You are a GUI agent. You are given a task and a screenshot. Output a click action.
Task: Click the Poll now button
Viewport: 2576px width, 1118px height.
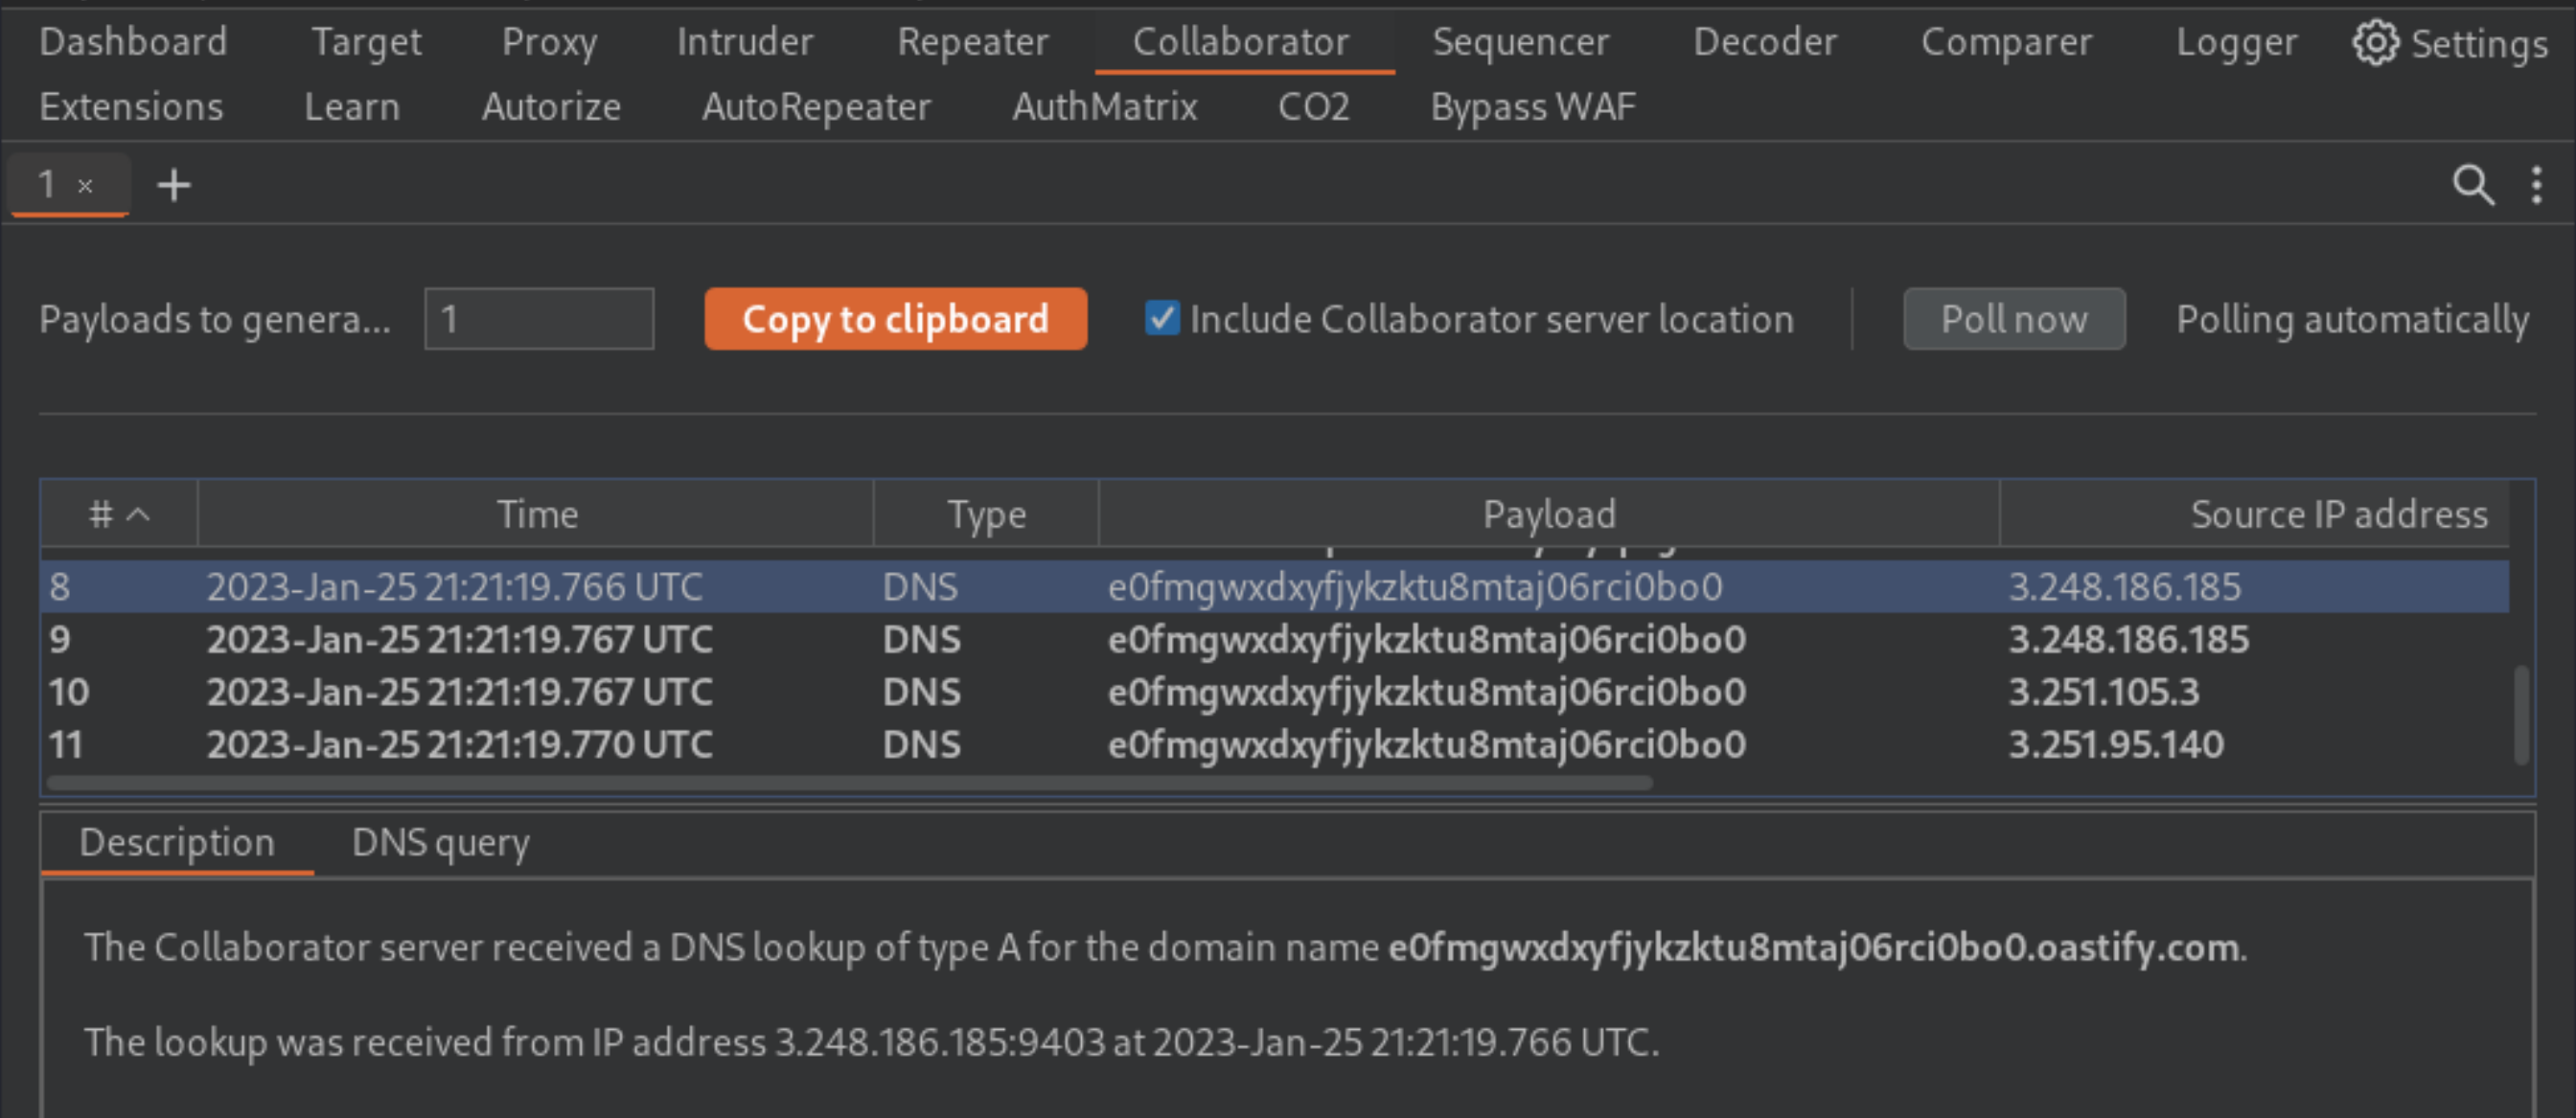click(2014, 319)
